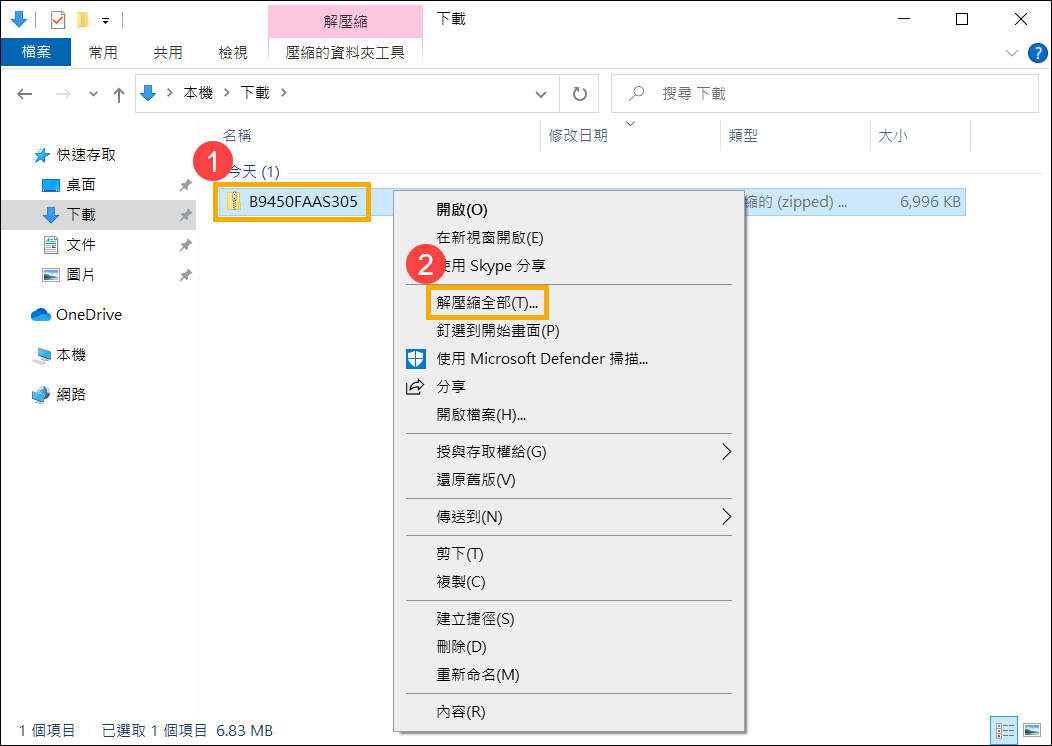Switch to the 檢視 ribbon tab
The width and height of the screenshot is (1052, 746).
pyautogui.click(x=231, y=53)
